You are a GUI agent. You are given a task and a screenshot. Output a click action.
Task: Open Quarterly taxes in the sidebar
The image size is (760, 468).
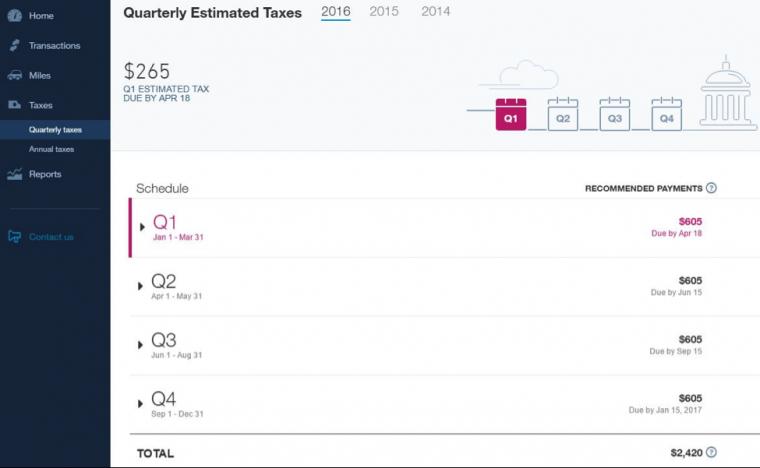pos(55,130)
